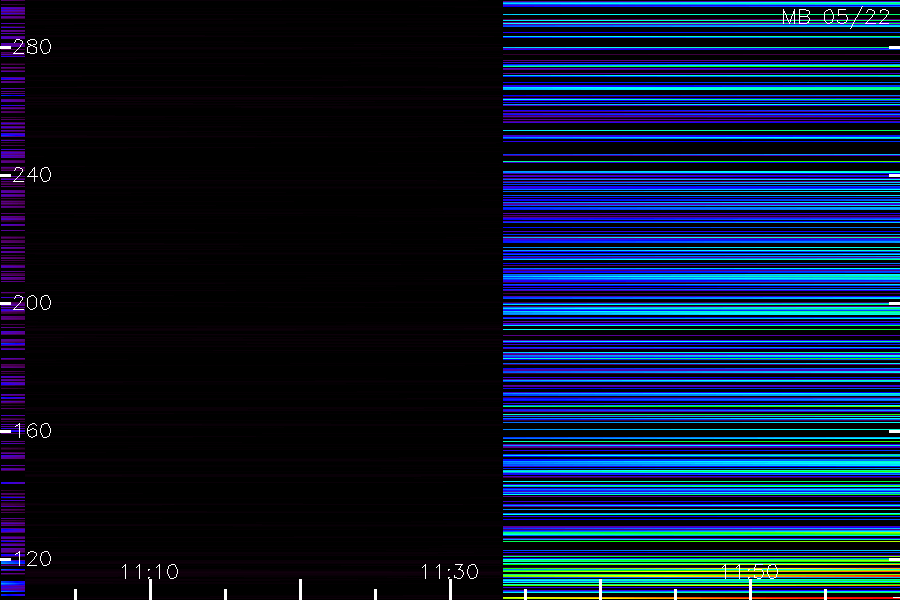Click the 120 frequency axis label

[32, 559]
